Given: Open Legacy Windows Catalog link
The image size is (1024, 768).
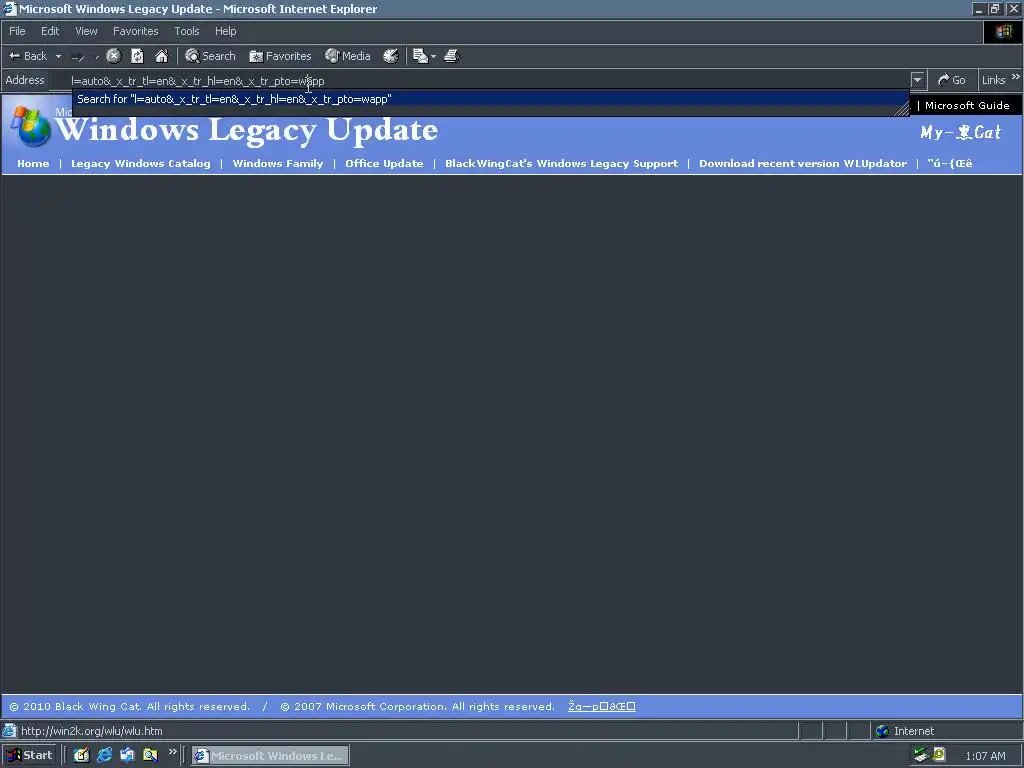Looking at the screenshot, I should [x=141, y=163].
